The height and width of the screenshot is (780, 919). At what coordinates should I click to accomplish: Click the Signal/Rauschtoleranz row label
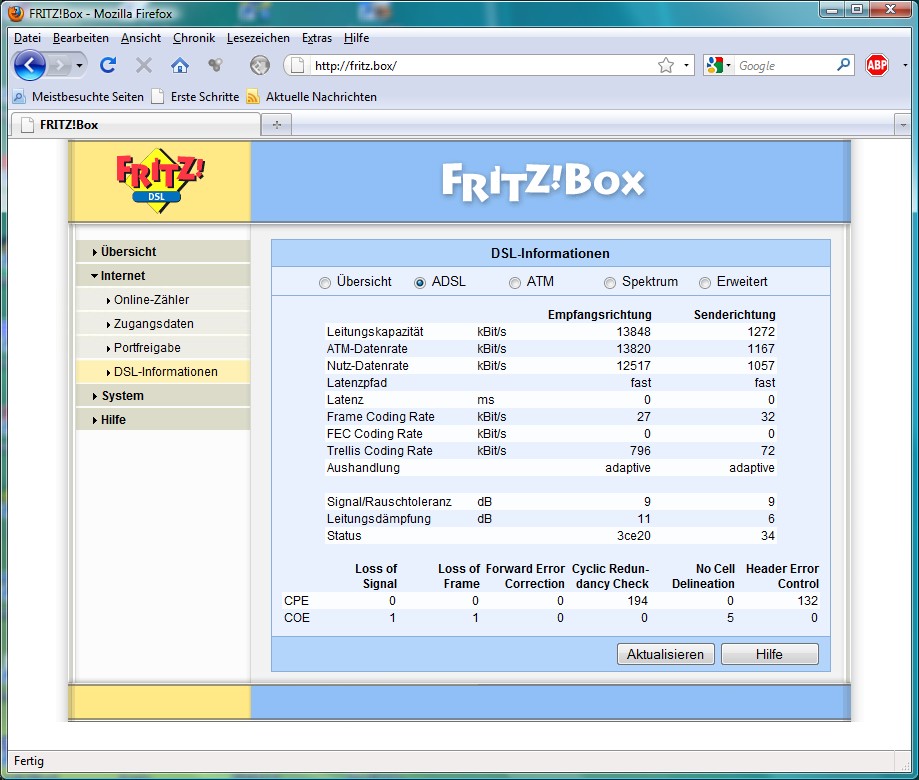click(389, 502)
